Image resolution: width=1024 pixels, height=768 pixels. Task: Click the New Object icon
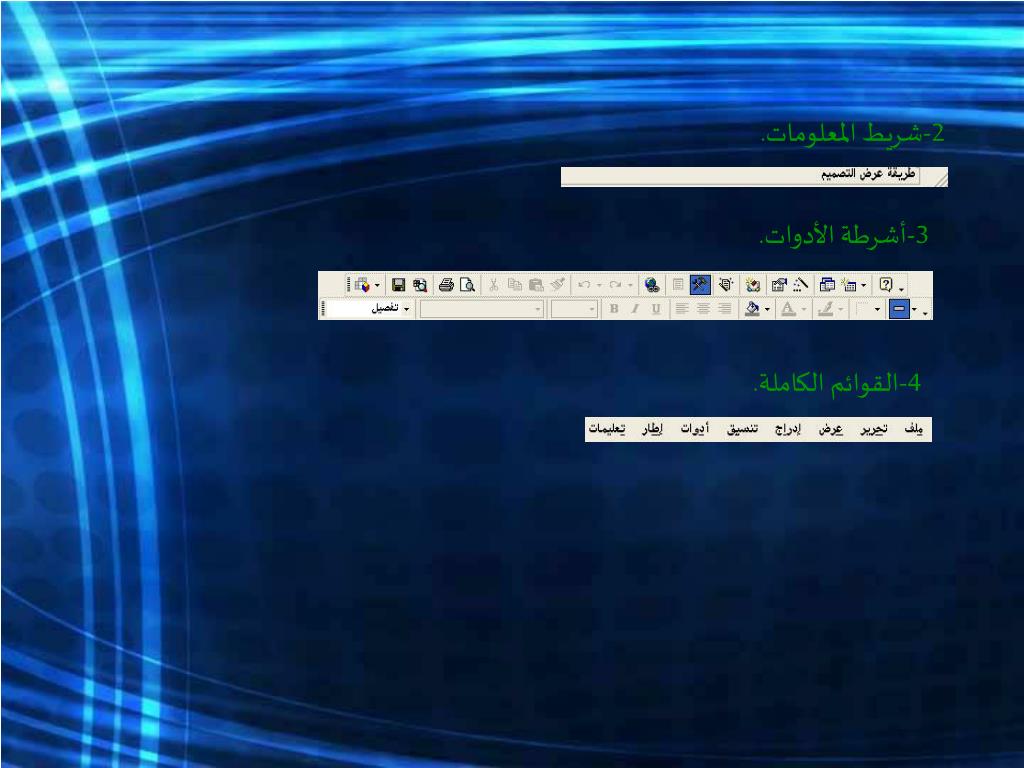[x=849, y=285]
